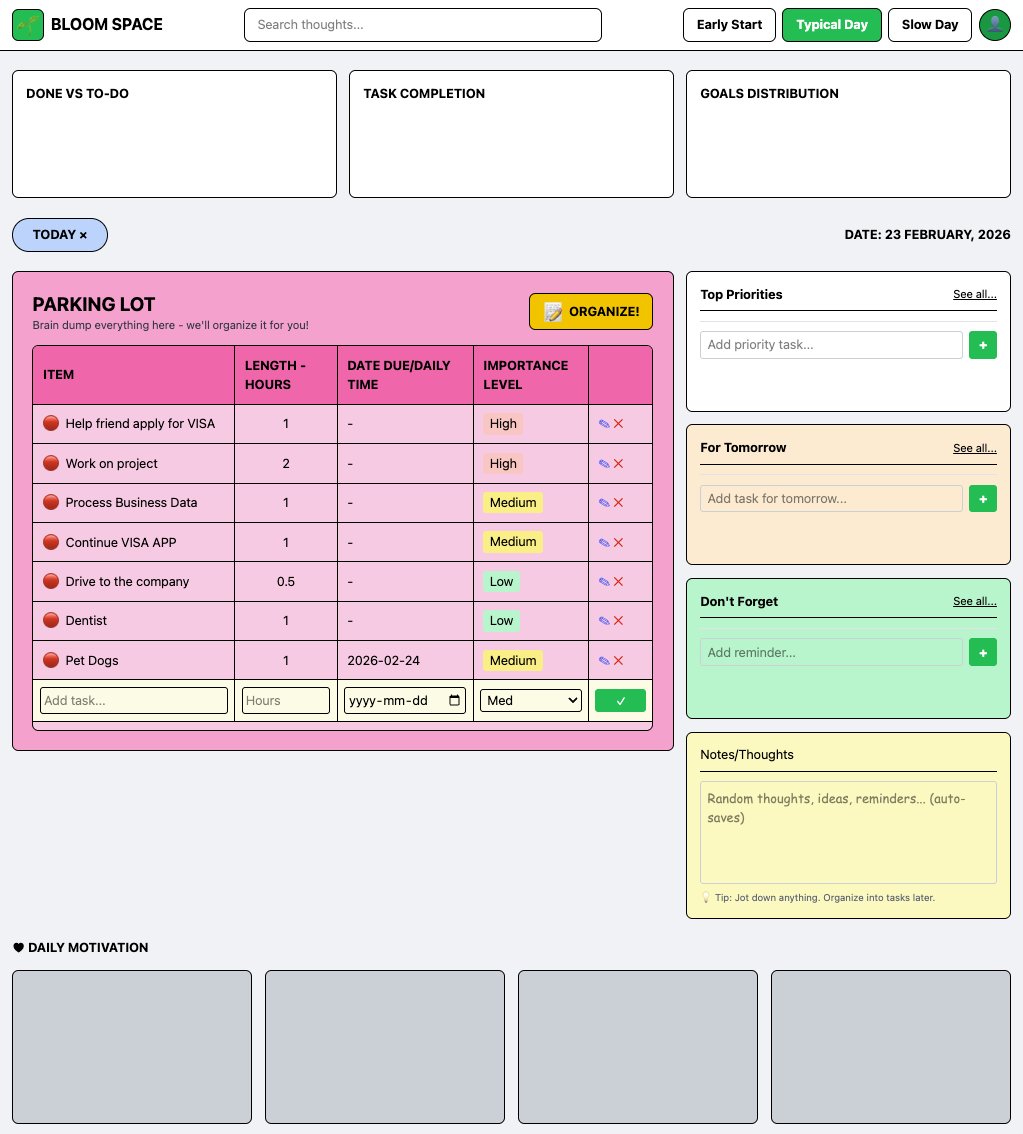1023x1134 pixels.
Task: Edit the Drive to the company task
Action: point(604,581)
